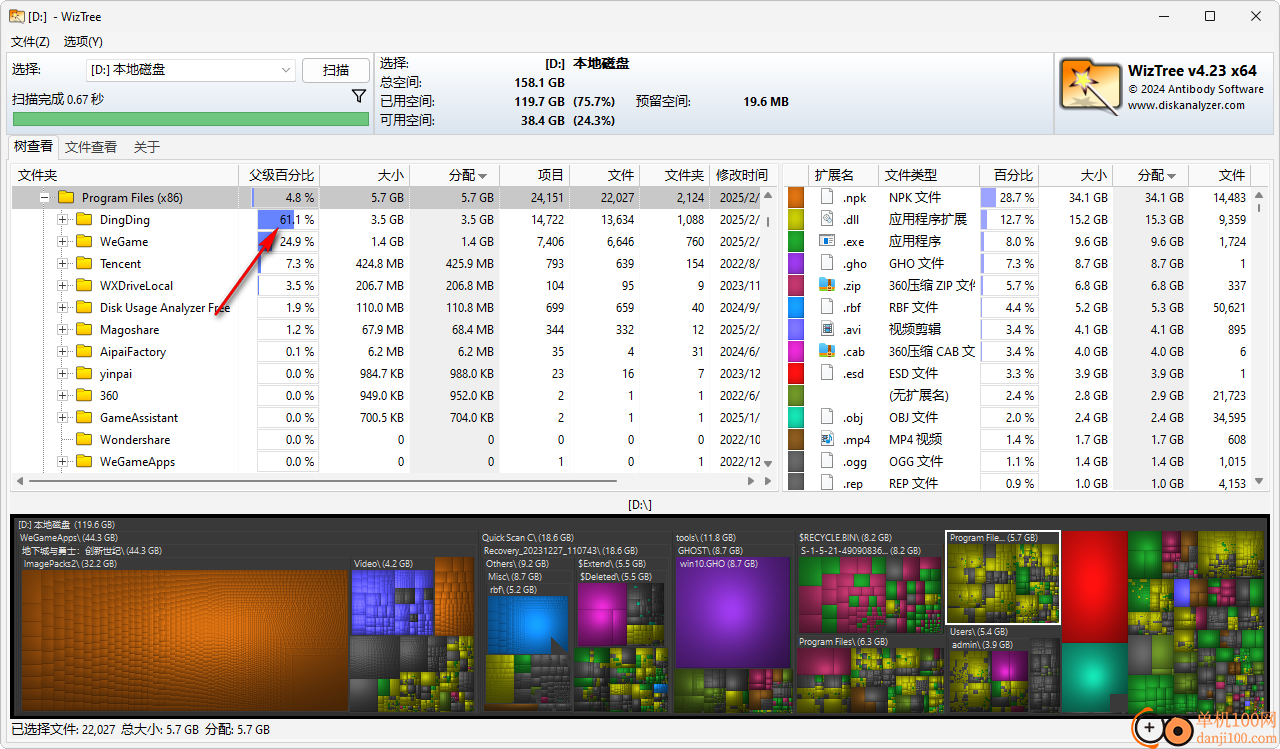Click the GameAssistant folder icon
This screenshot has height=749, width=1280.
pos(85,418)
